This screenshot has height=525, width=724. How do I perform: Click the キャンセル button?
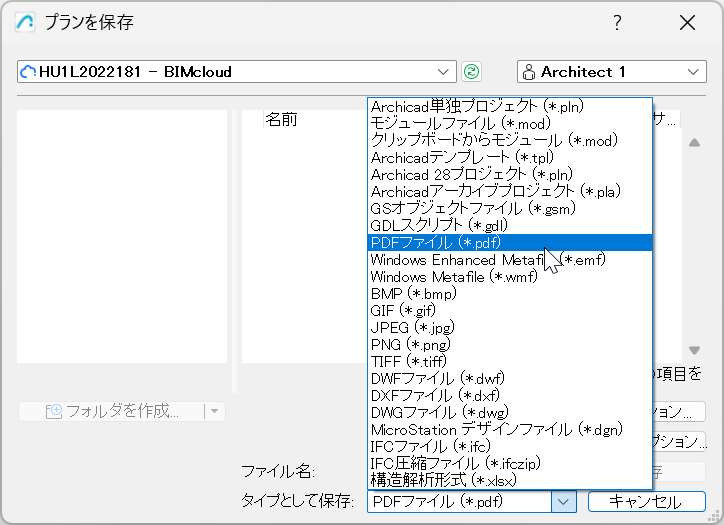[646, 501]
